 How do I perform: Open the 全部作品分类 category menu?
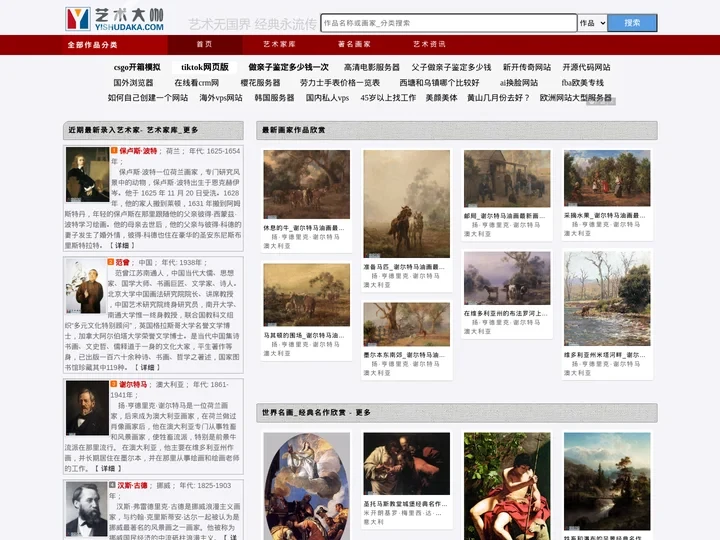(x=92, y=45)
